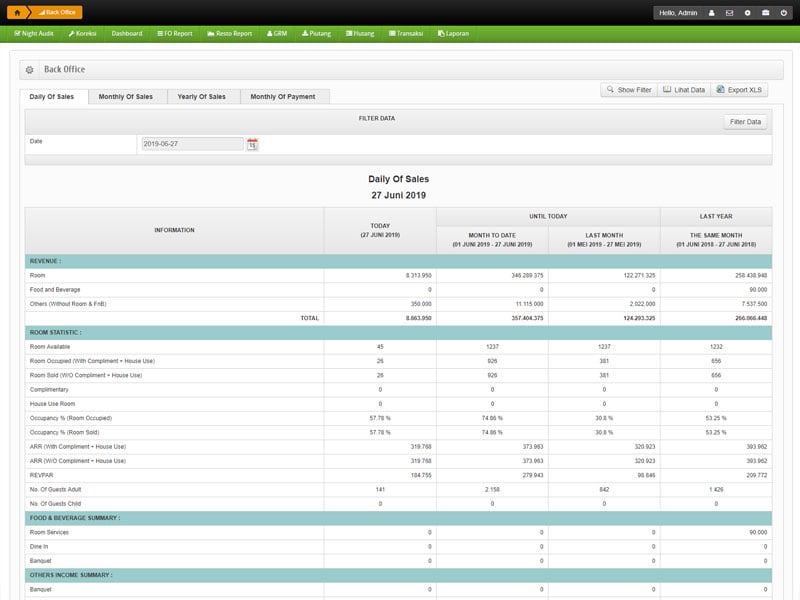Click the Filter Data button
The height and width of the screenshot is (600, 800).
pos(745,122)
